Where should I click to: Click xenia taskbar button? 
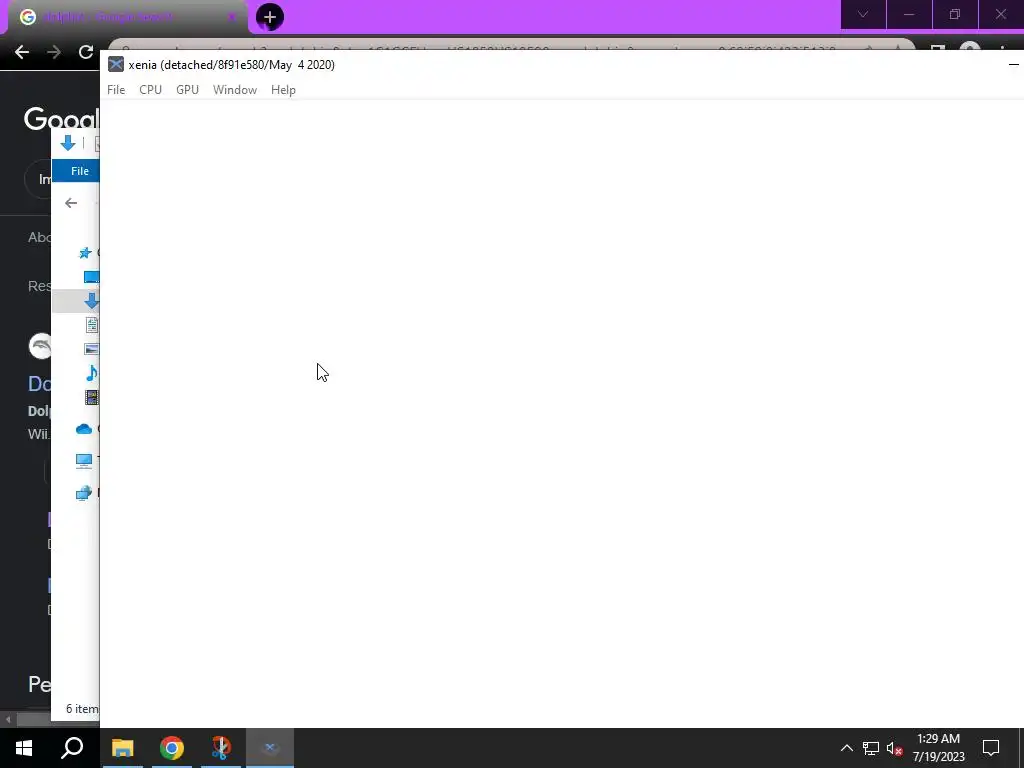pyautogui.click(x=270, y=748)
